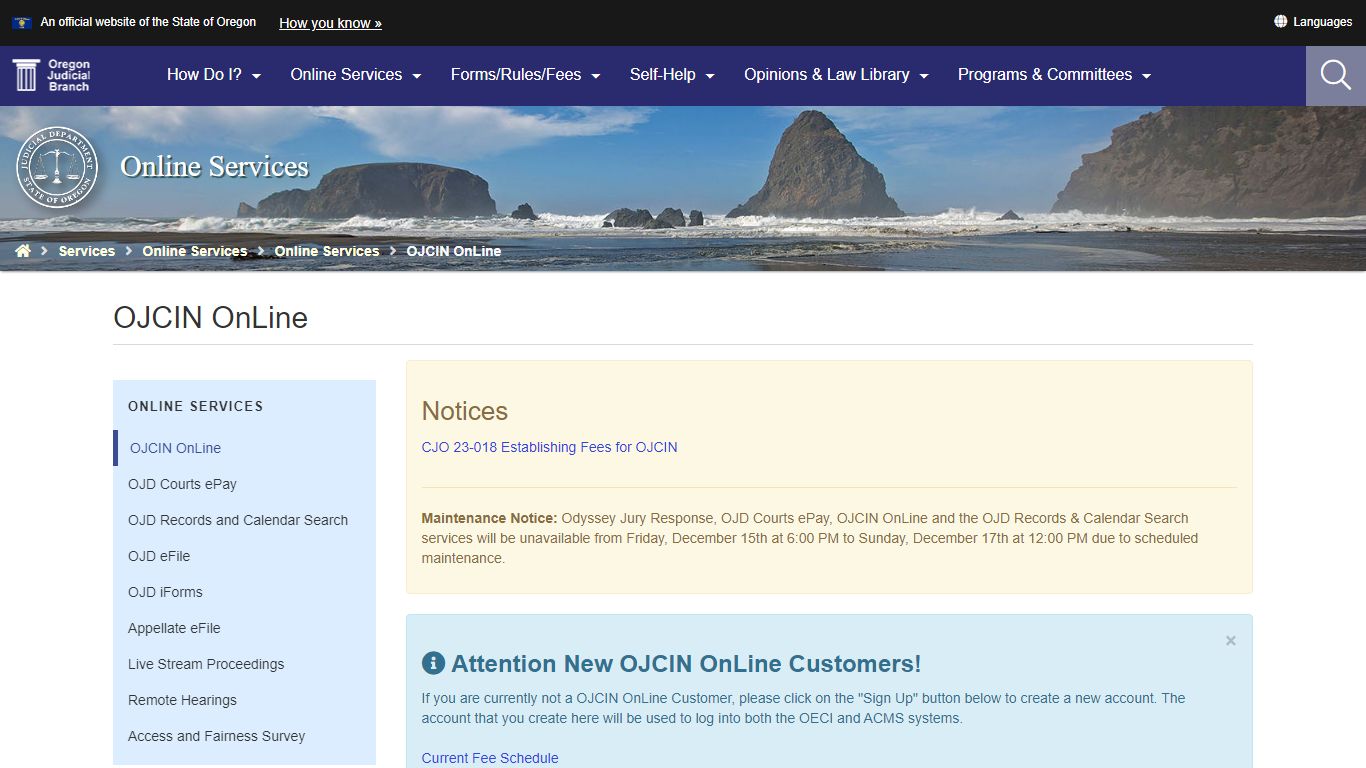Click the Oregon Judicial Branch logo
Screen dimensions: 1366x768
point(51,75)
